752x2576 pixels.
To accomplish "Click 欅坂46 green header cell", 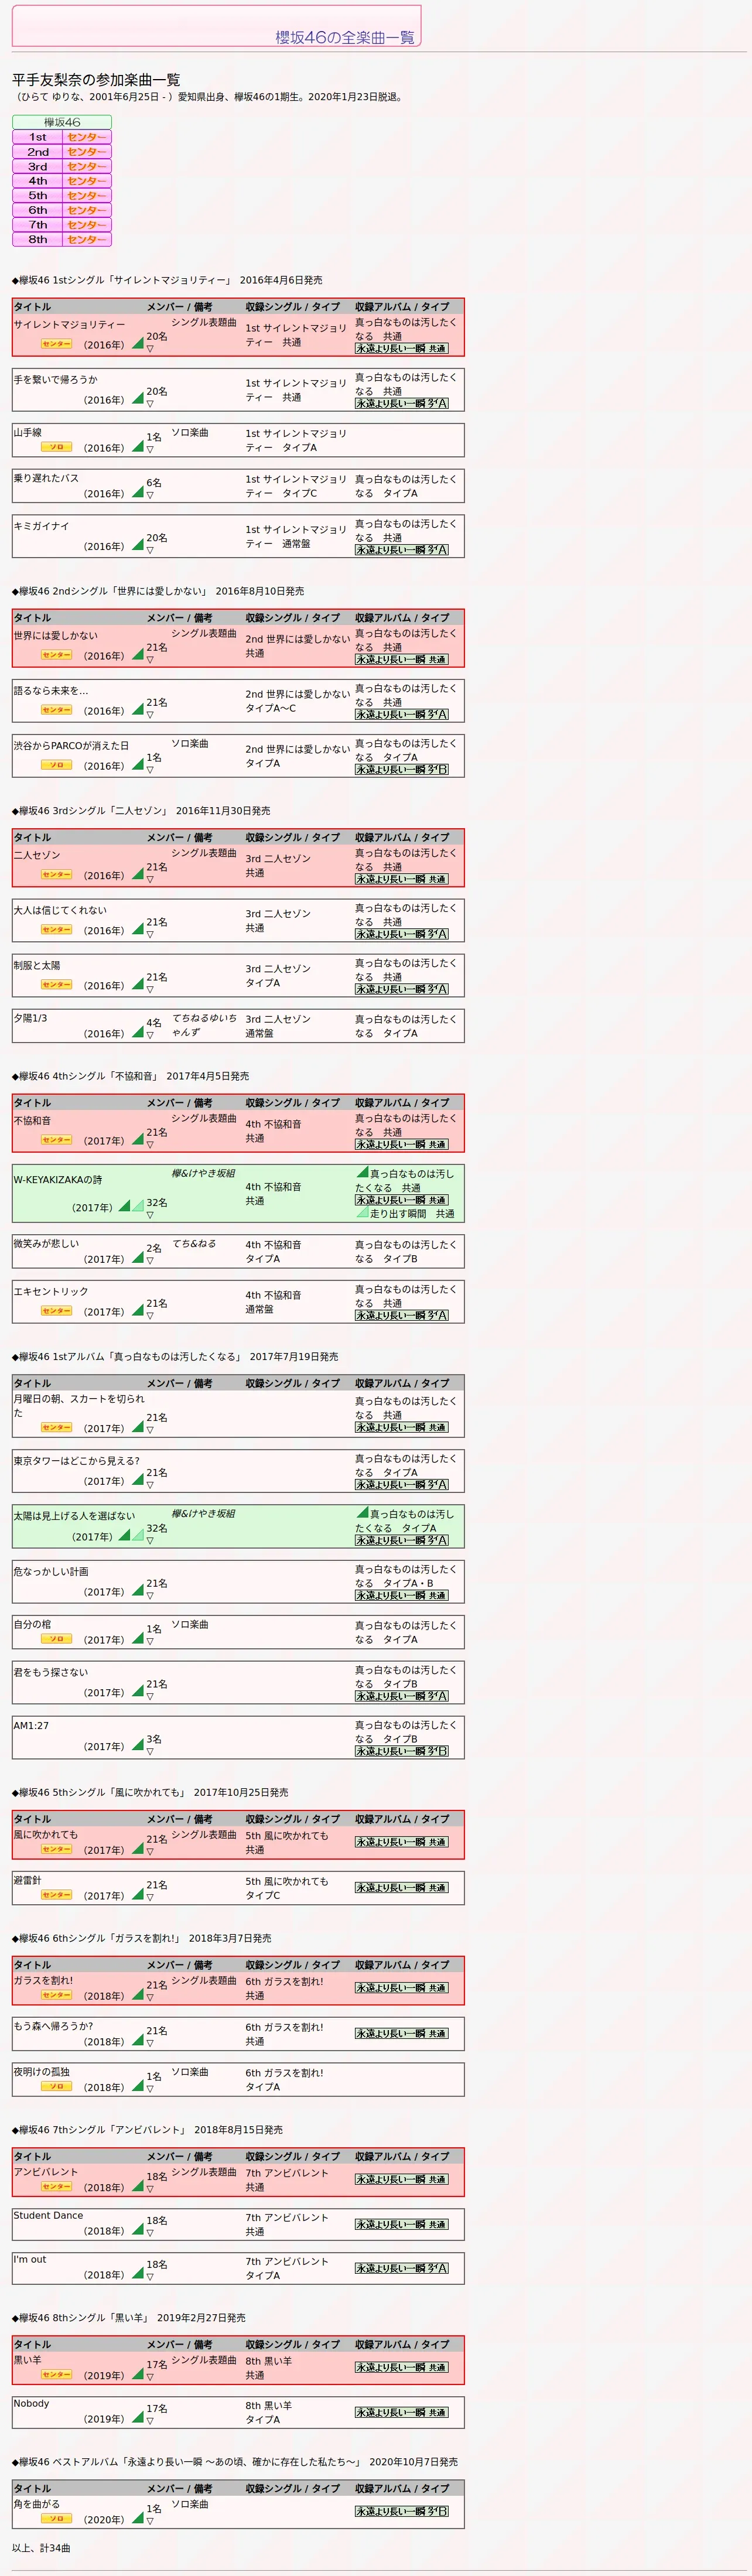I will (x=62, y=122).
